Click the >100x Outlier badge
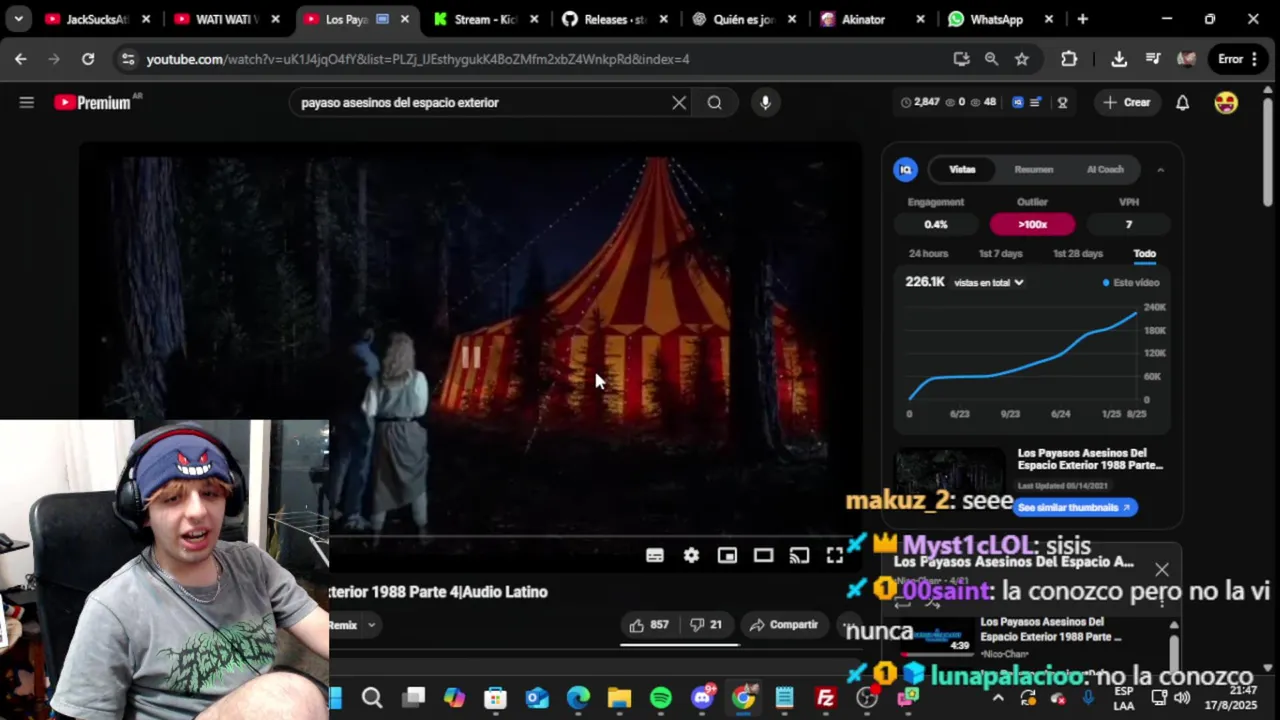 (x=1032, y=224)
